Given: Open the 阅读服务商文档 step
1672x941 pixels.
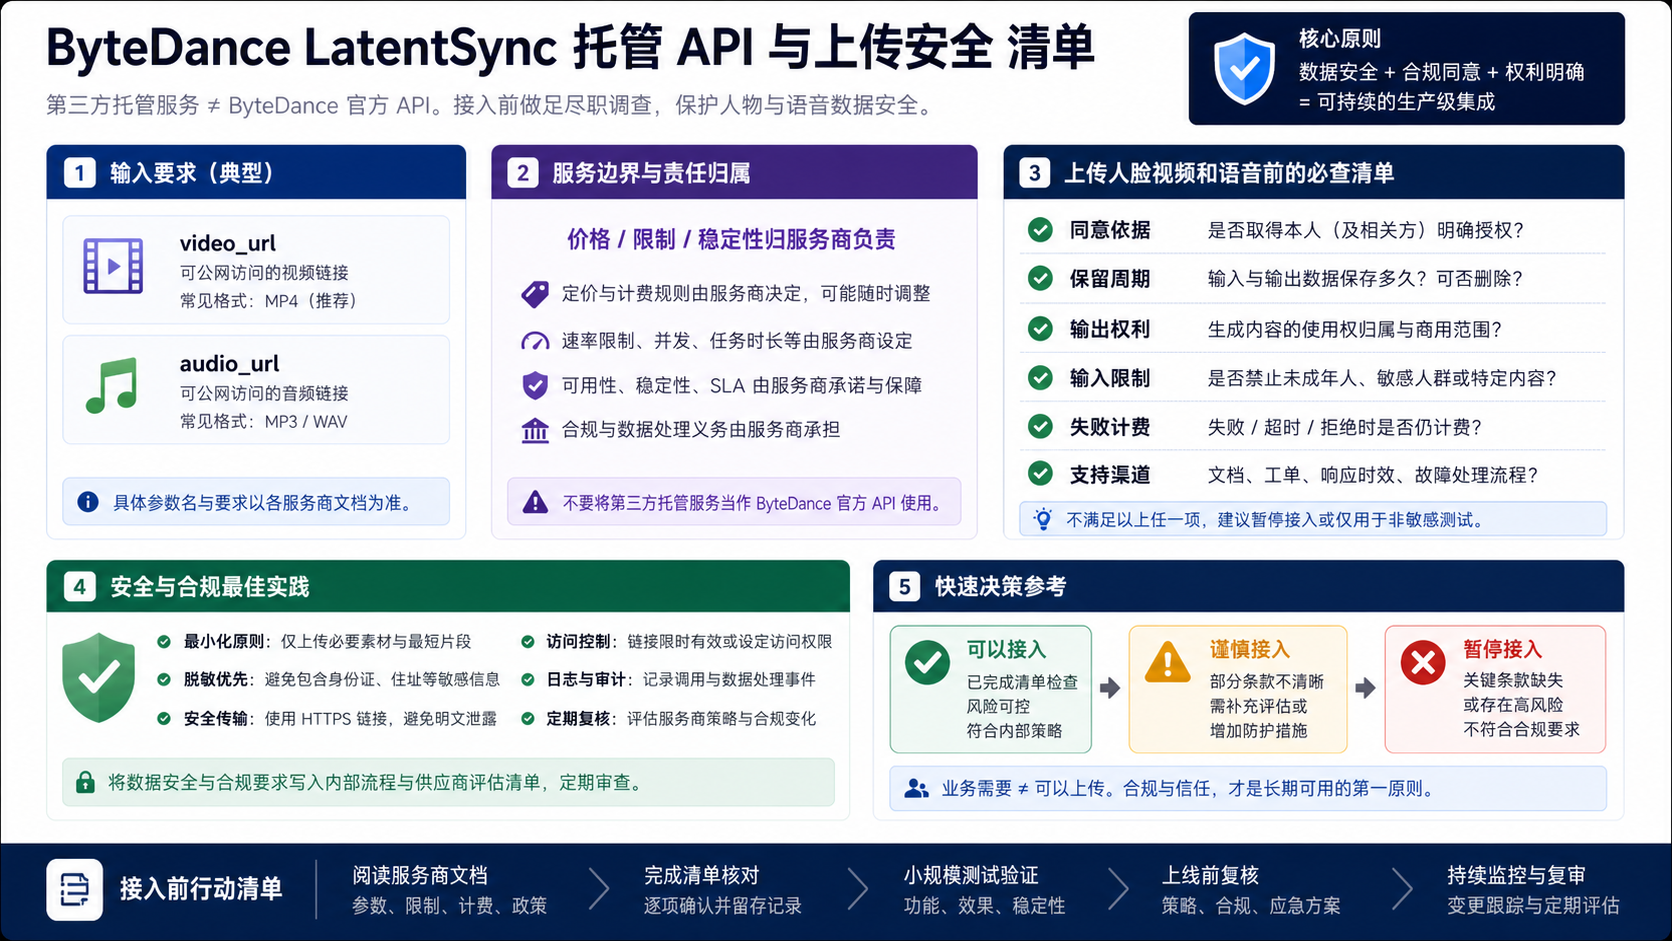Looking at the screenshot, I should (x=450, y=890).
